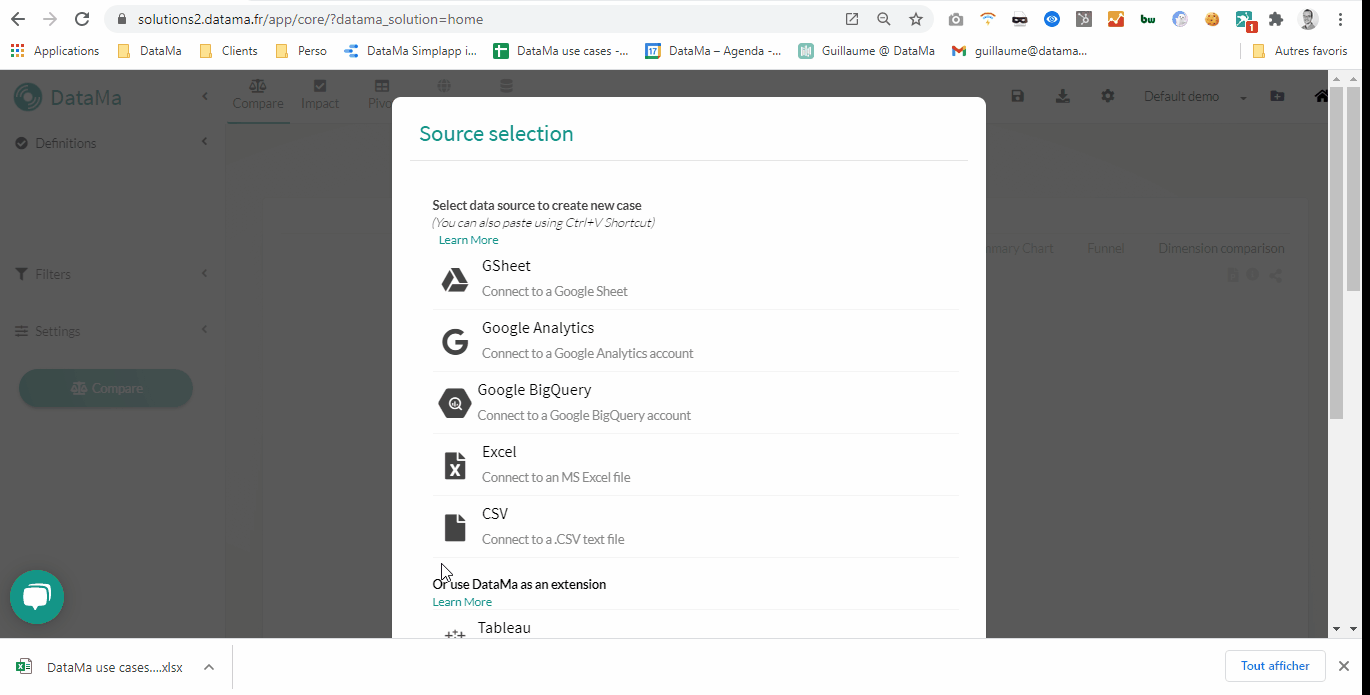Click the DataMa logo in sidebar
Image resolution: width=1370 pixels, height=695 pixels.
point(68,97)
